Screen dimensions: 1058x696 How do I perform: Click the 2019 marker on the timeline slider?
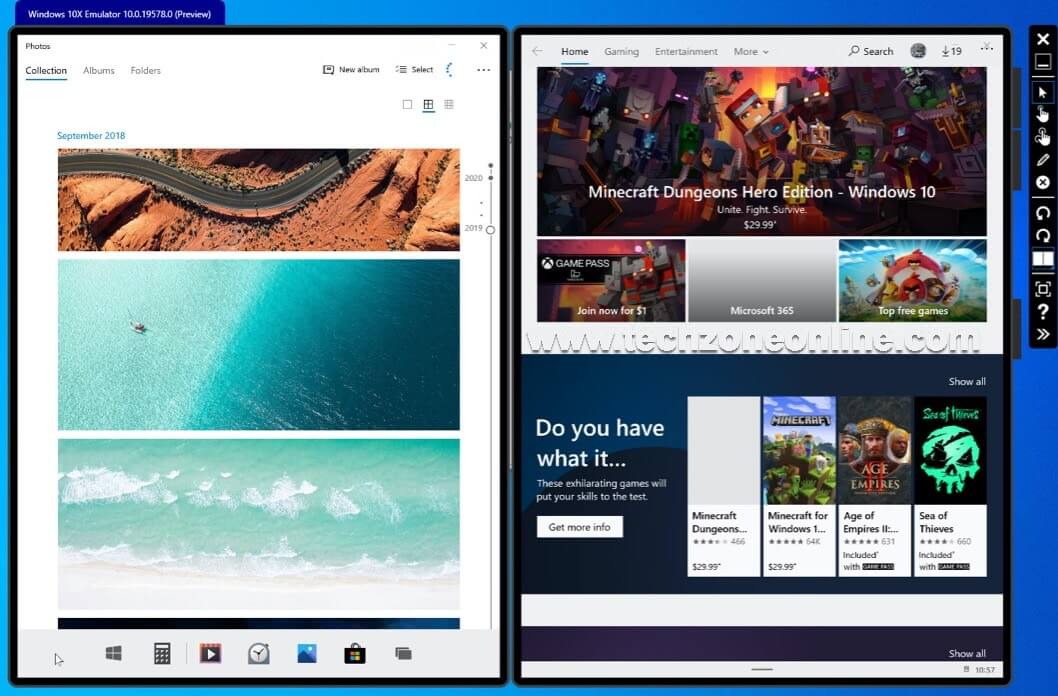pyautogui.click(x=491, y=229)
